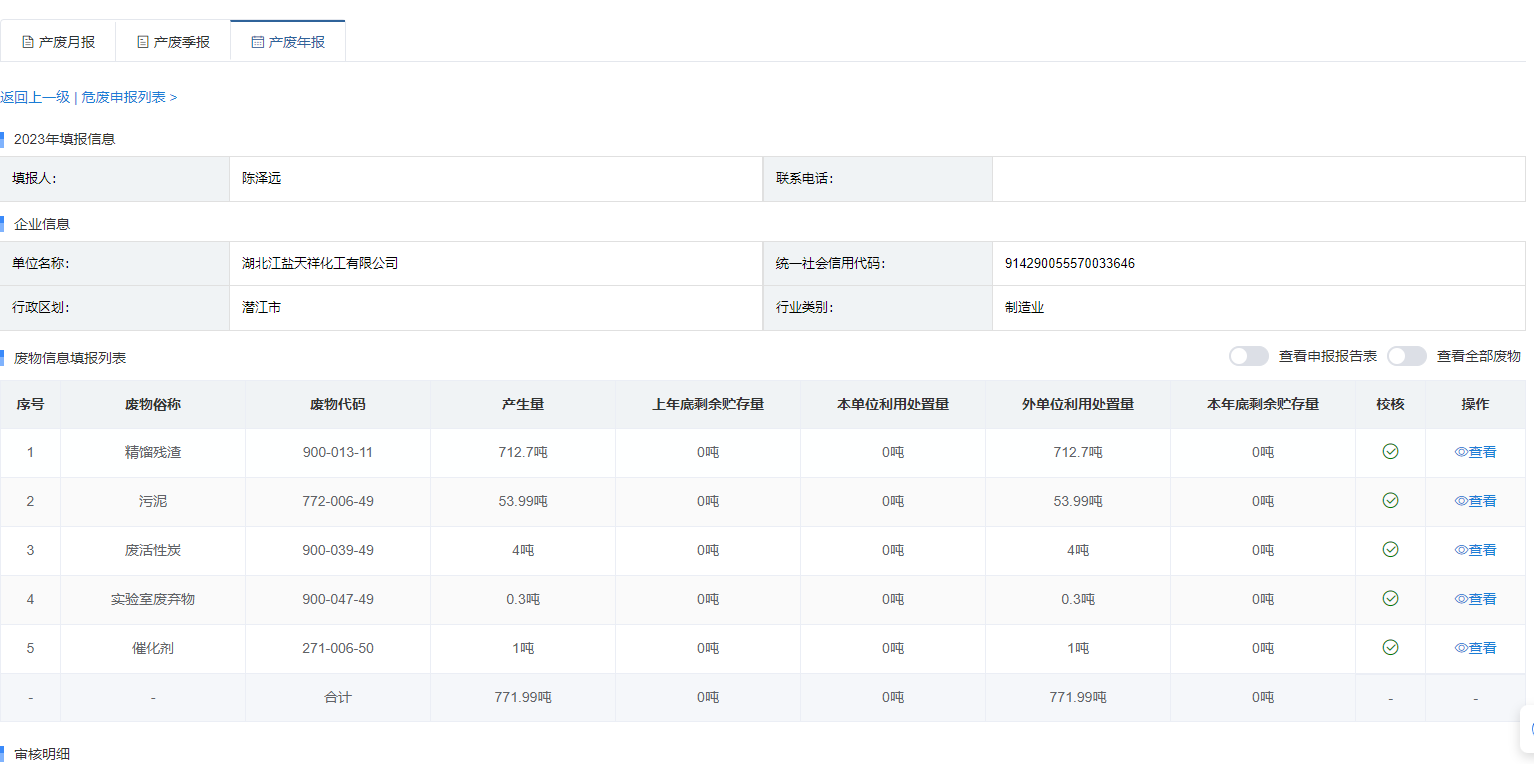The width and height of the screenshot is (1534, 764).
Task: Click the 712.7吨 value in 产生量 column
Action: coord(523,452)
